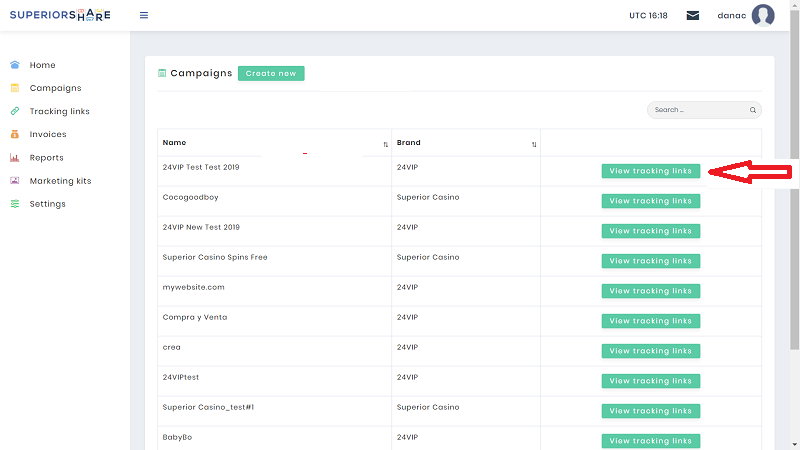The image size is (800, 450).
Task: Click campaign name Cocogoodboy
Action: (x=190, y=197)
